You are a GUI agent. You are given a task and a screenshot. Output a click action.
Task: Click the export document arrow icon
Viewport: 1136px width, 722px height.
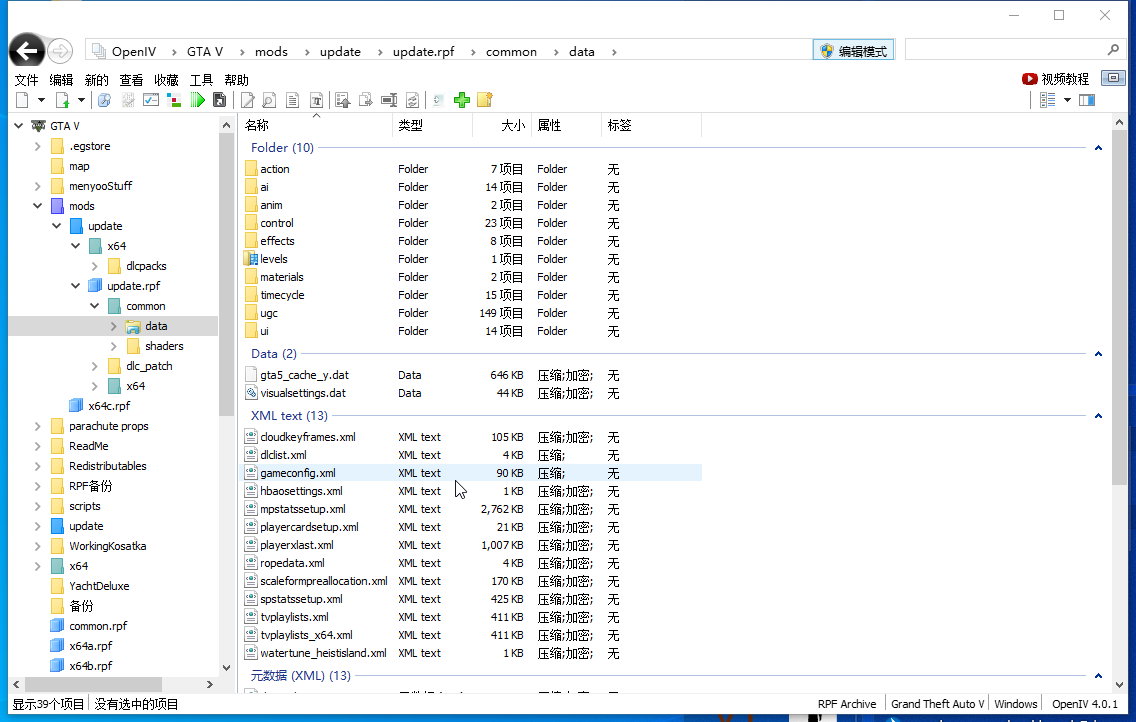click(x=366, y=100)
